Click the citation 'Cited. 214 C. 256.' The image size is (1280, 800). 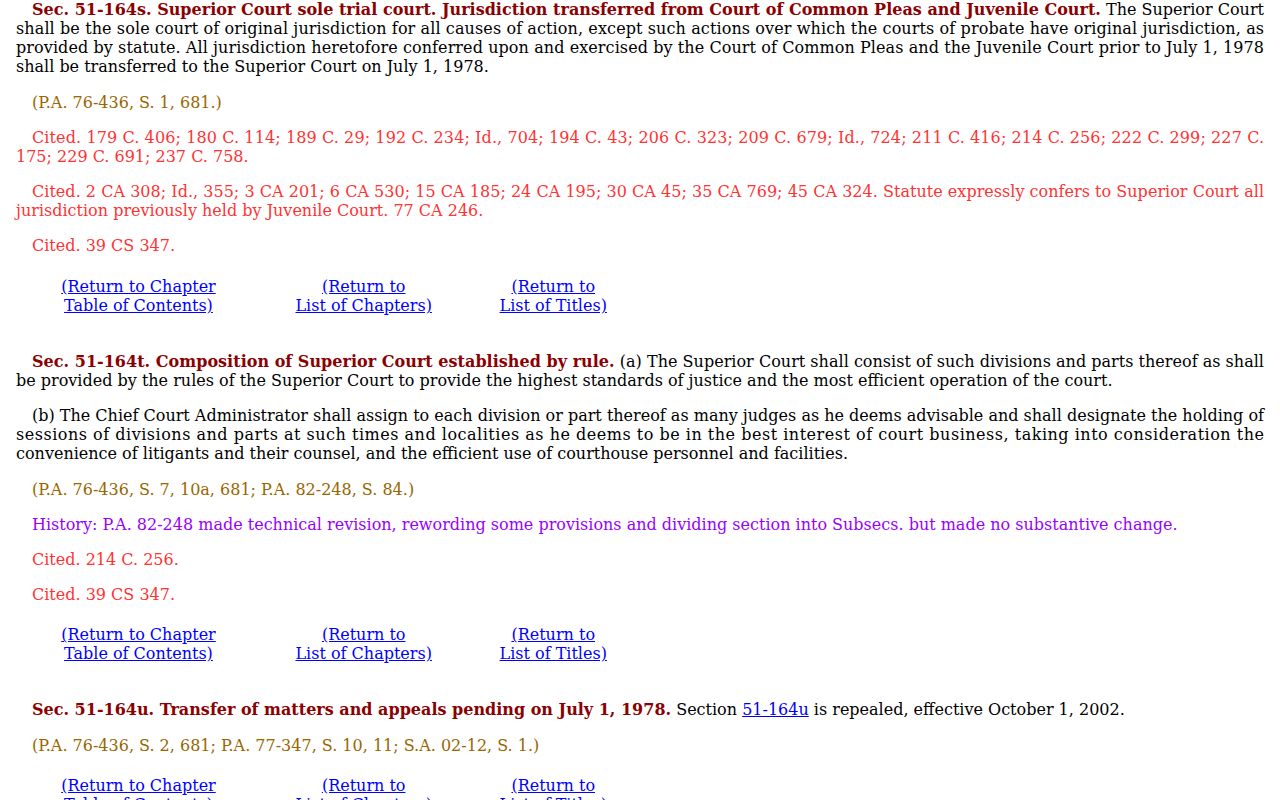(x=105, y=559)
